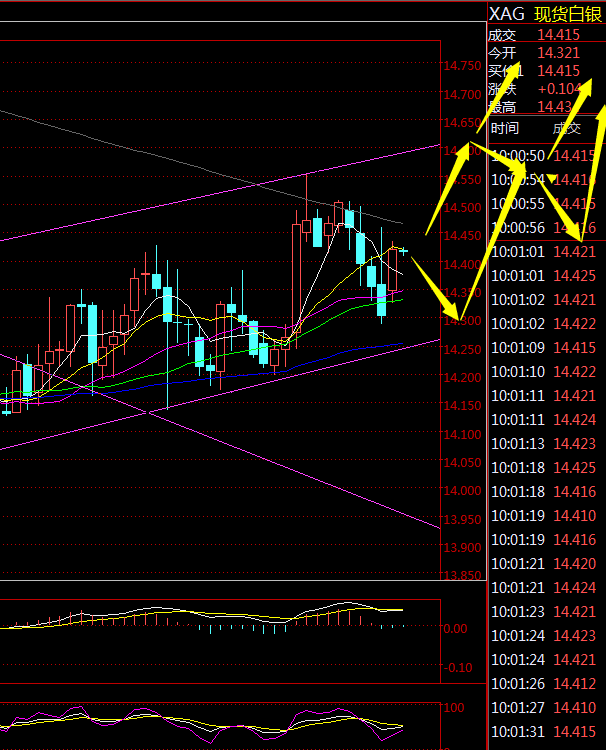The height and width of the screenshot is (750, 606).
Task: Click the 10:01:24 tick priced 14.421
Action: (543, 660)
